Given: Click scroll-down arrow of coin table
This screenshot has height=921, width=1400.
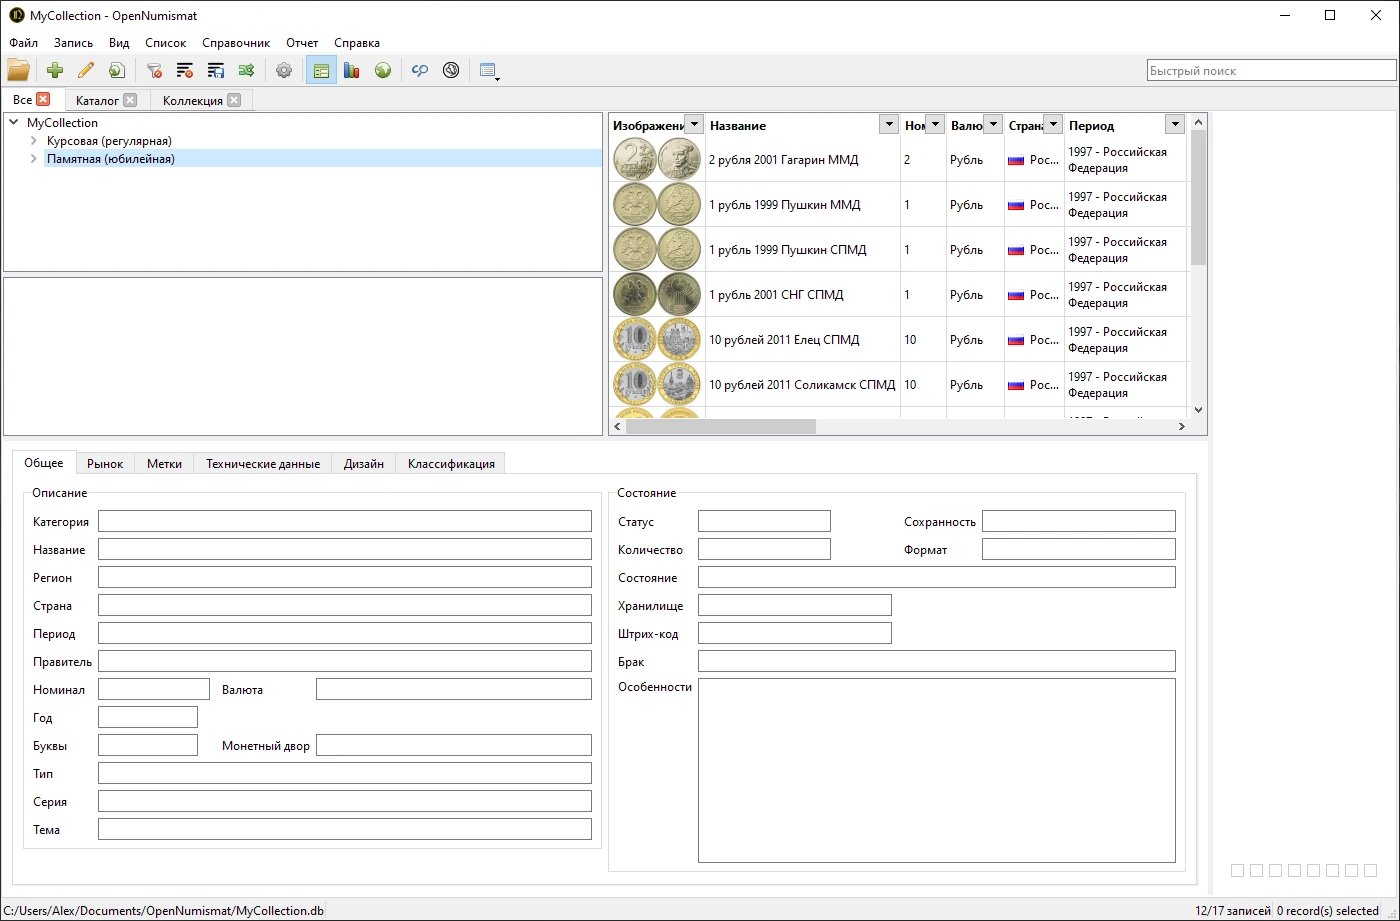Looking at the screenshot, I should [1199, 410].
